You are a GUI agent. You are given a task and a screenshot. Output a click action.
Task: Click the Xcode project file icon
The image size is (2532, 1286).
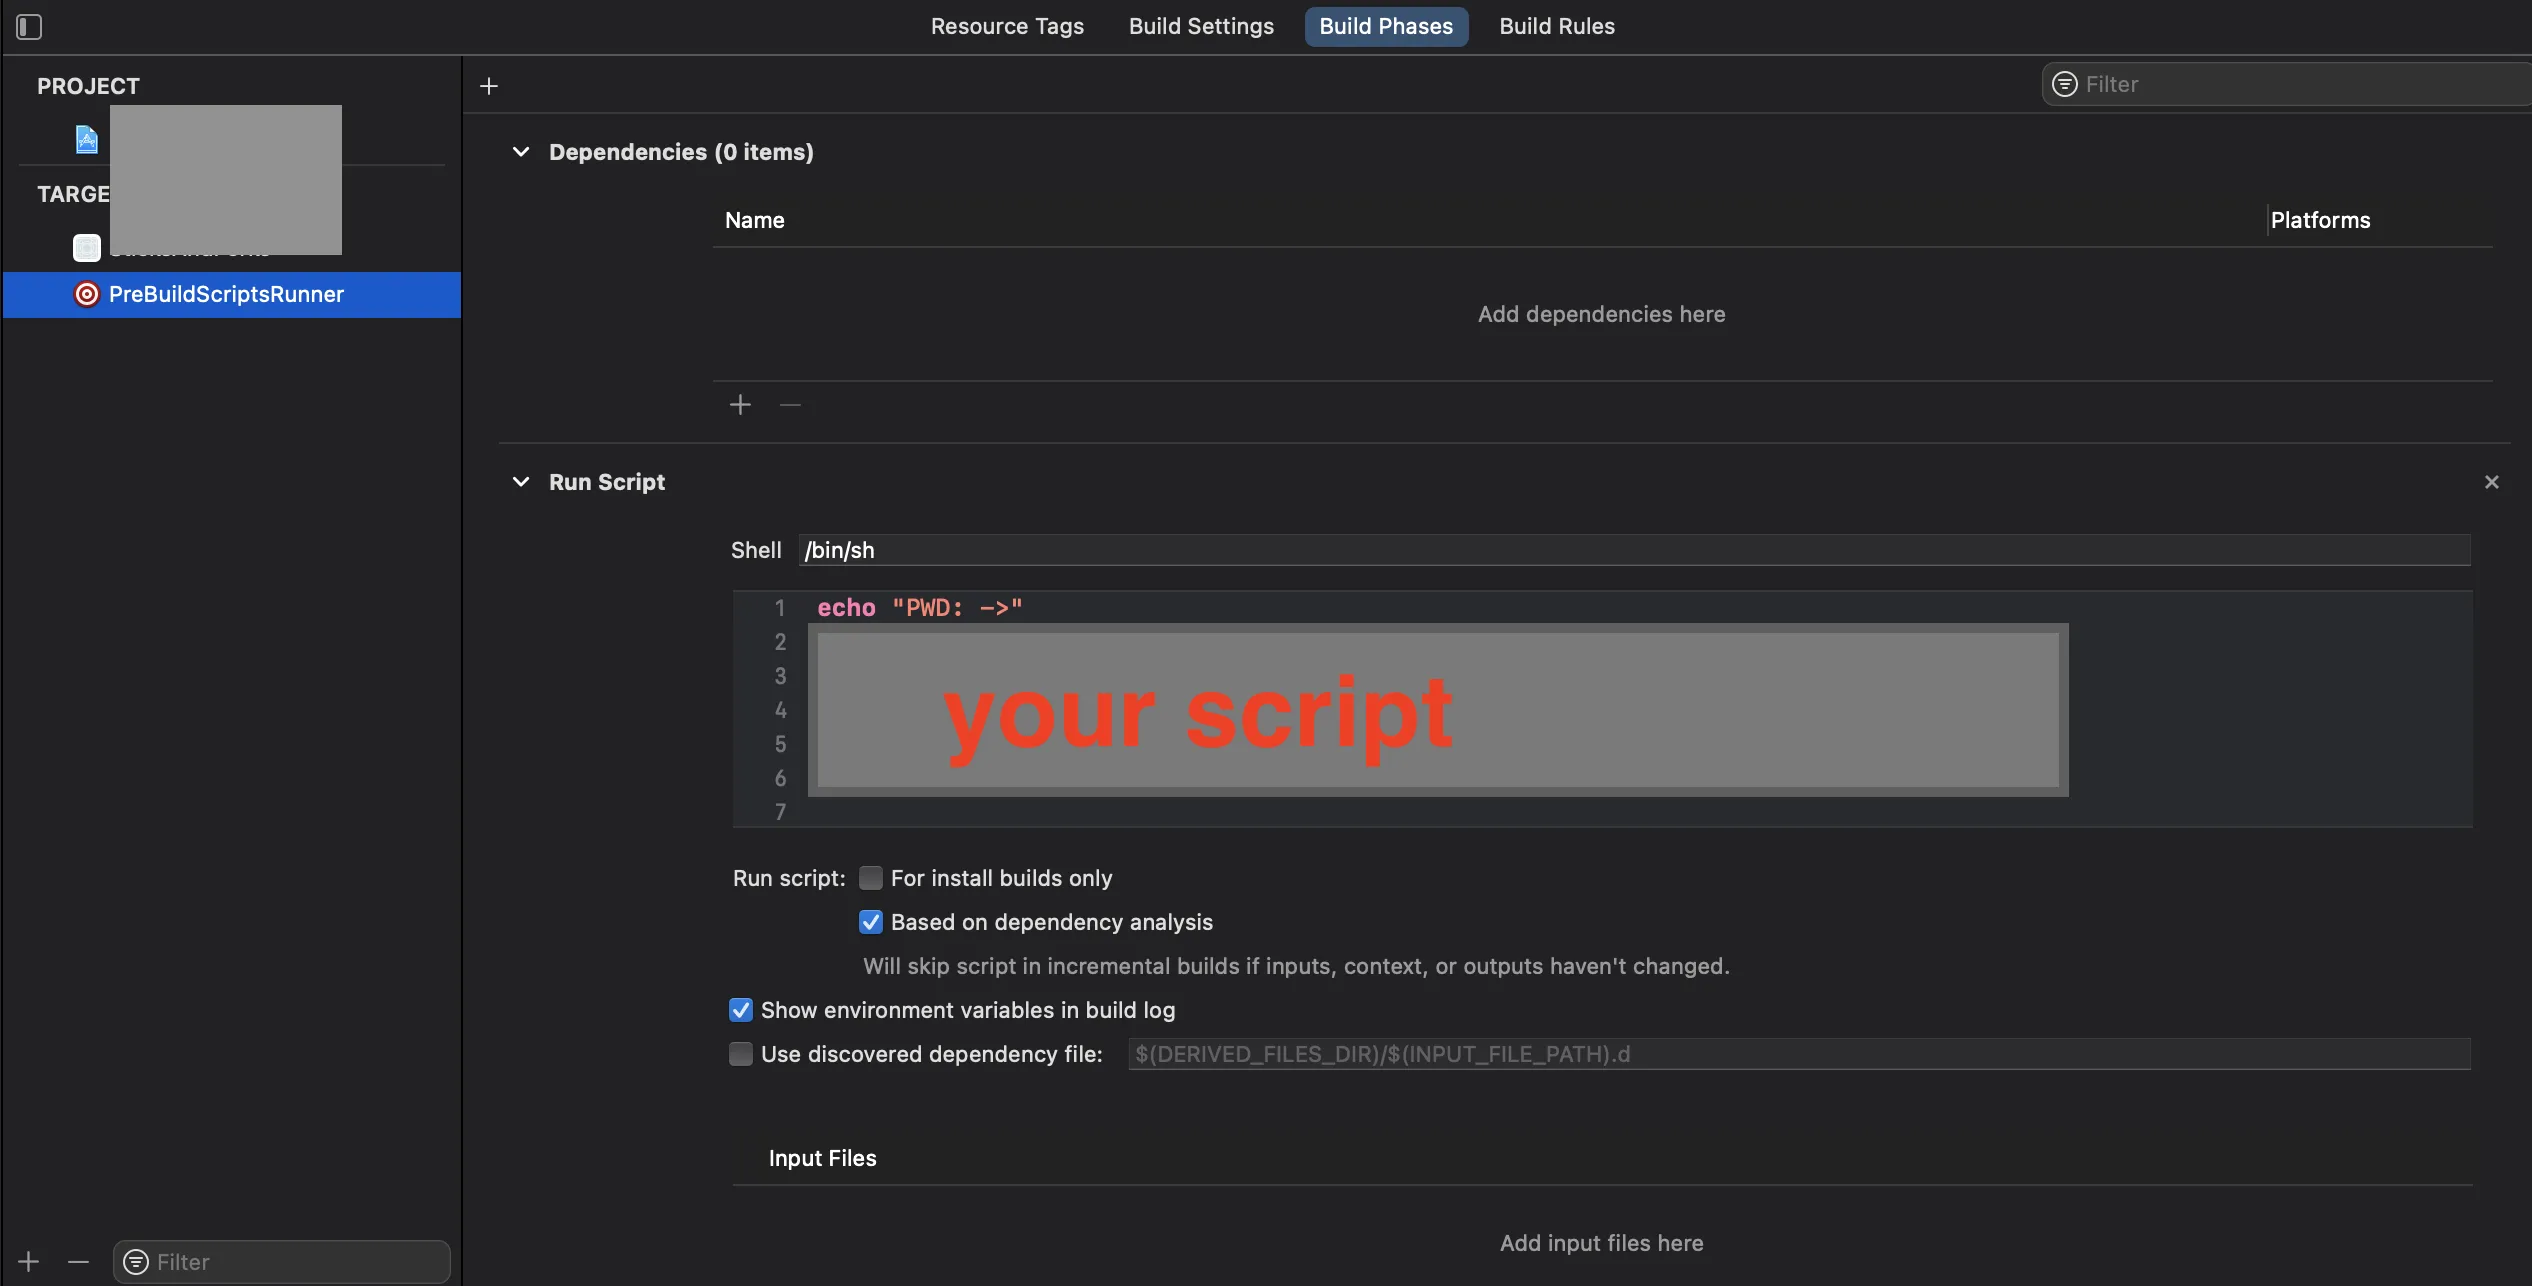click(x=87, y=139)
